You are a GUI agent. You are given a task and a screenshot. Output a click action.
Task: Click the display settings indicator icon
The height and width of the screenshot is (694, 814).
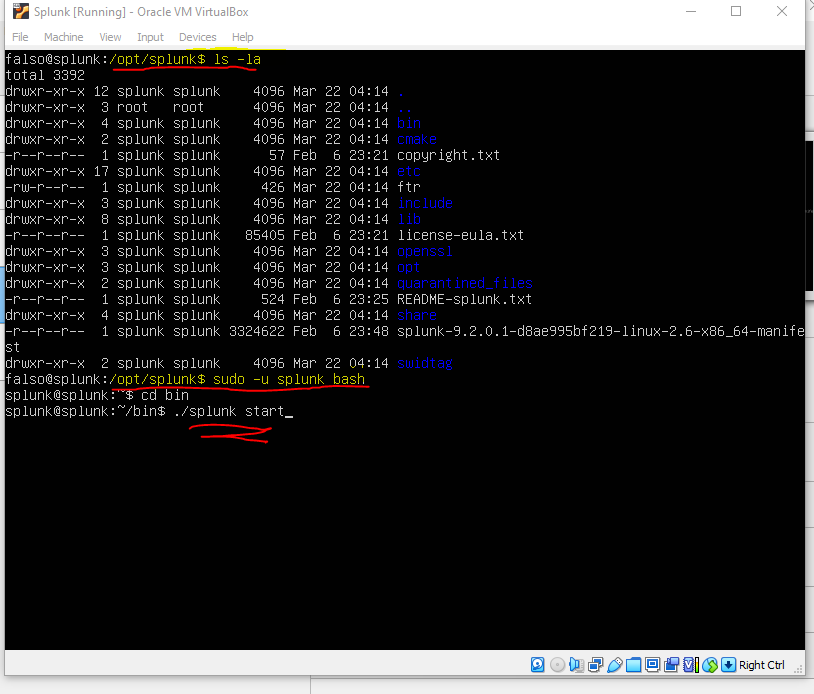pos(653,665)
